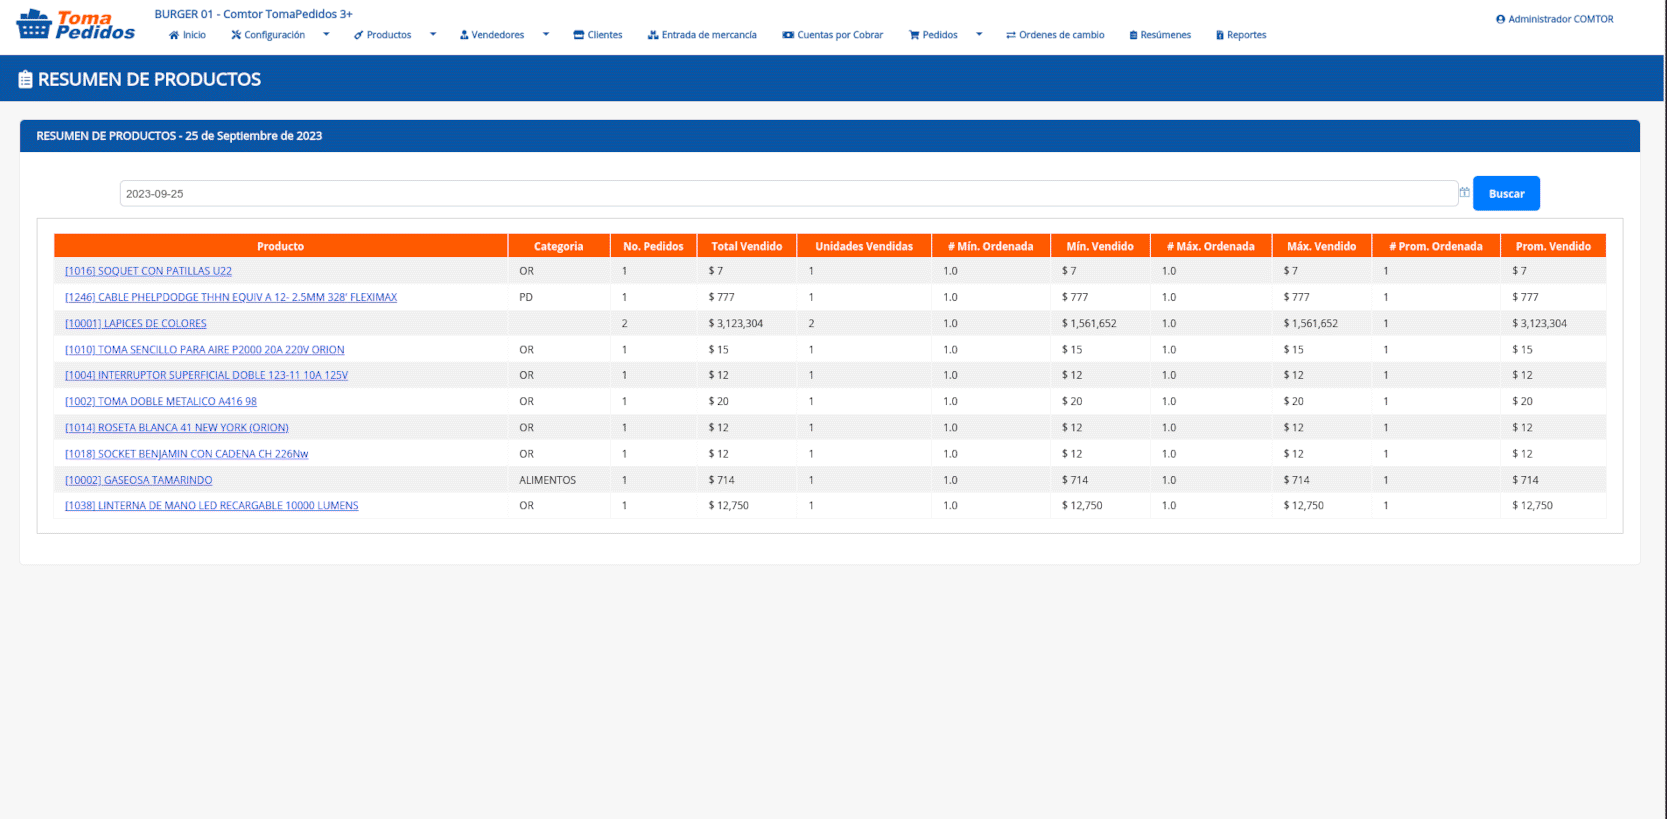The image size is (1667, 819).
Task: Open product [1246] CABLE PHELPDODGE THHN
Action: tap(231, 297)
